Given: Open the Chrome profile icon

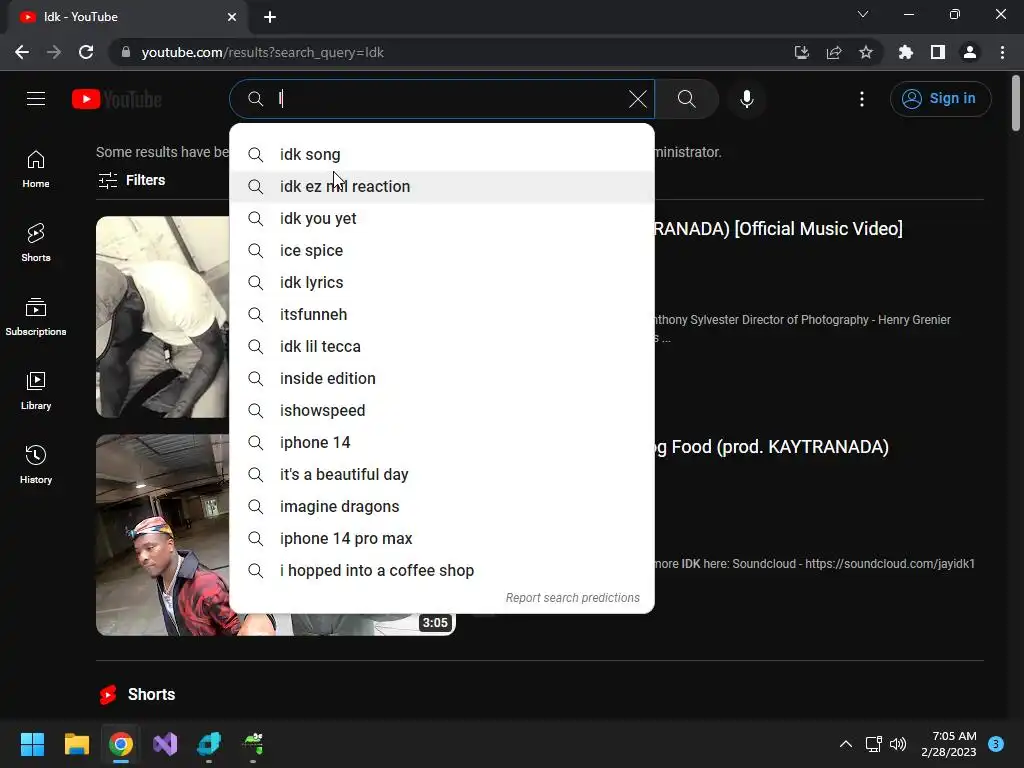Looking at the screenshot, I should point(970,52).
